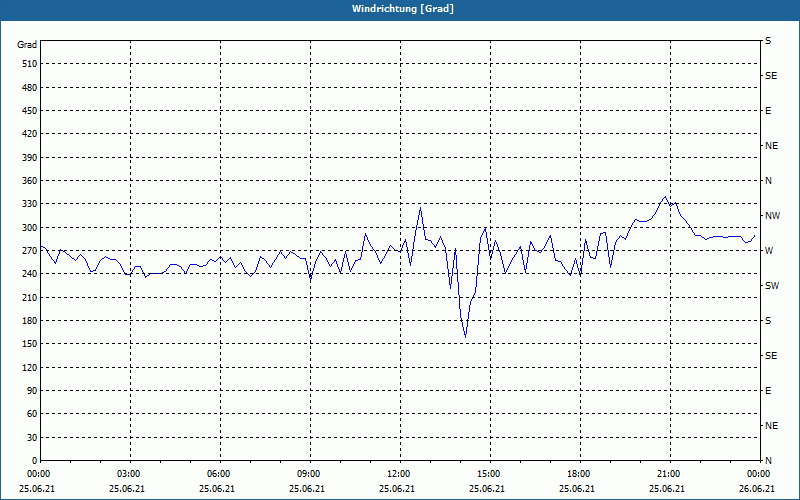Select the 60 value on the Grad axis

tap(32, 414)
